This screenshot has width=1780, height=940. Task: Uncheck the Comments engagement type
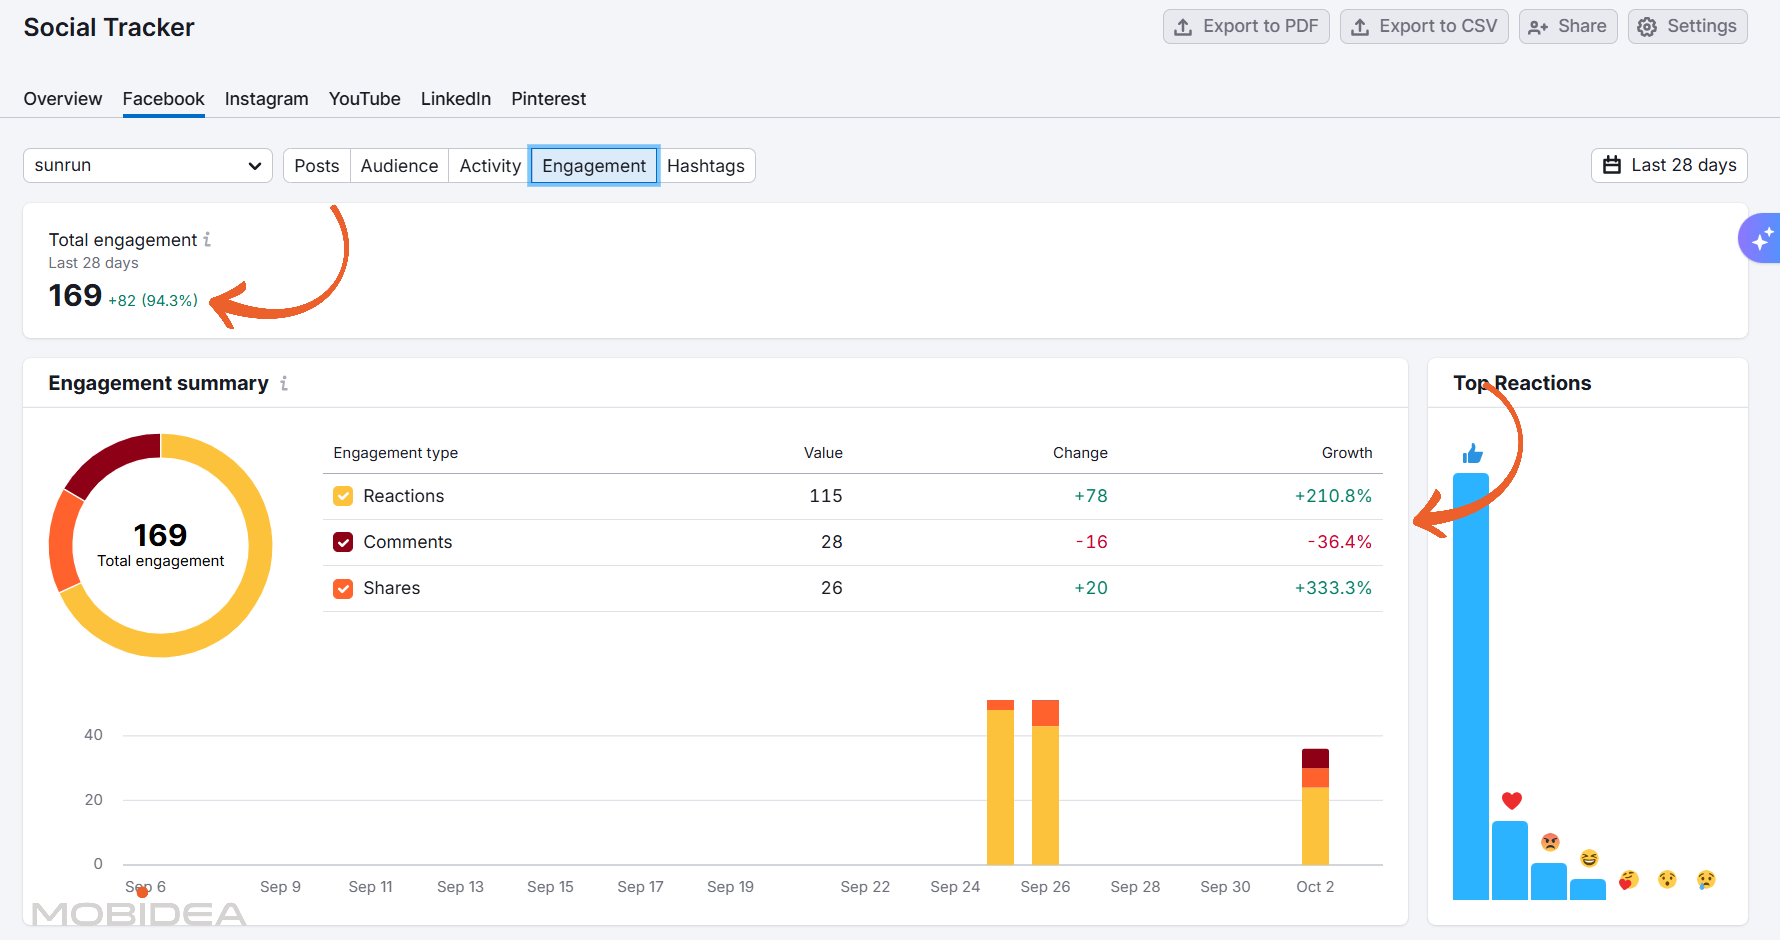click(343, 541)
